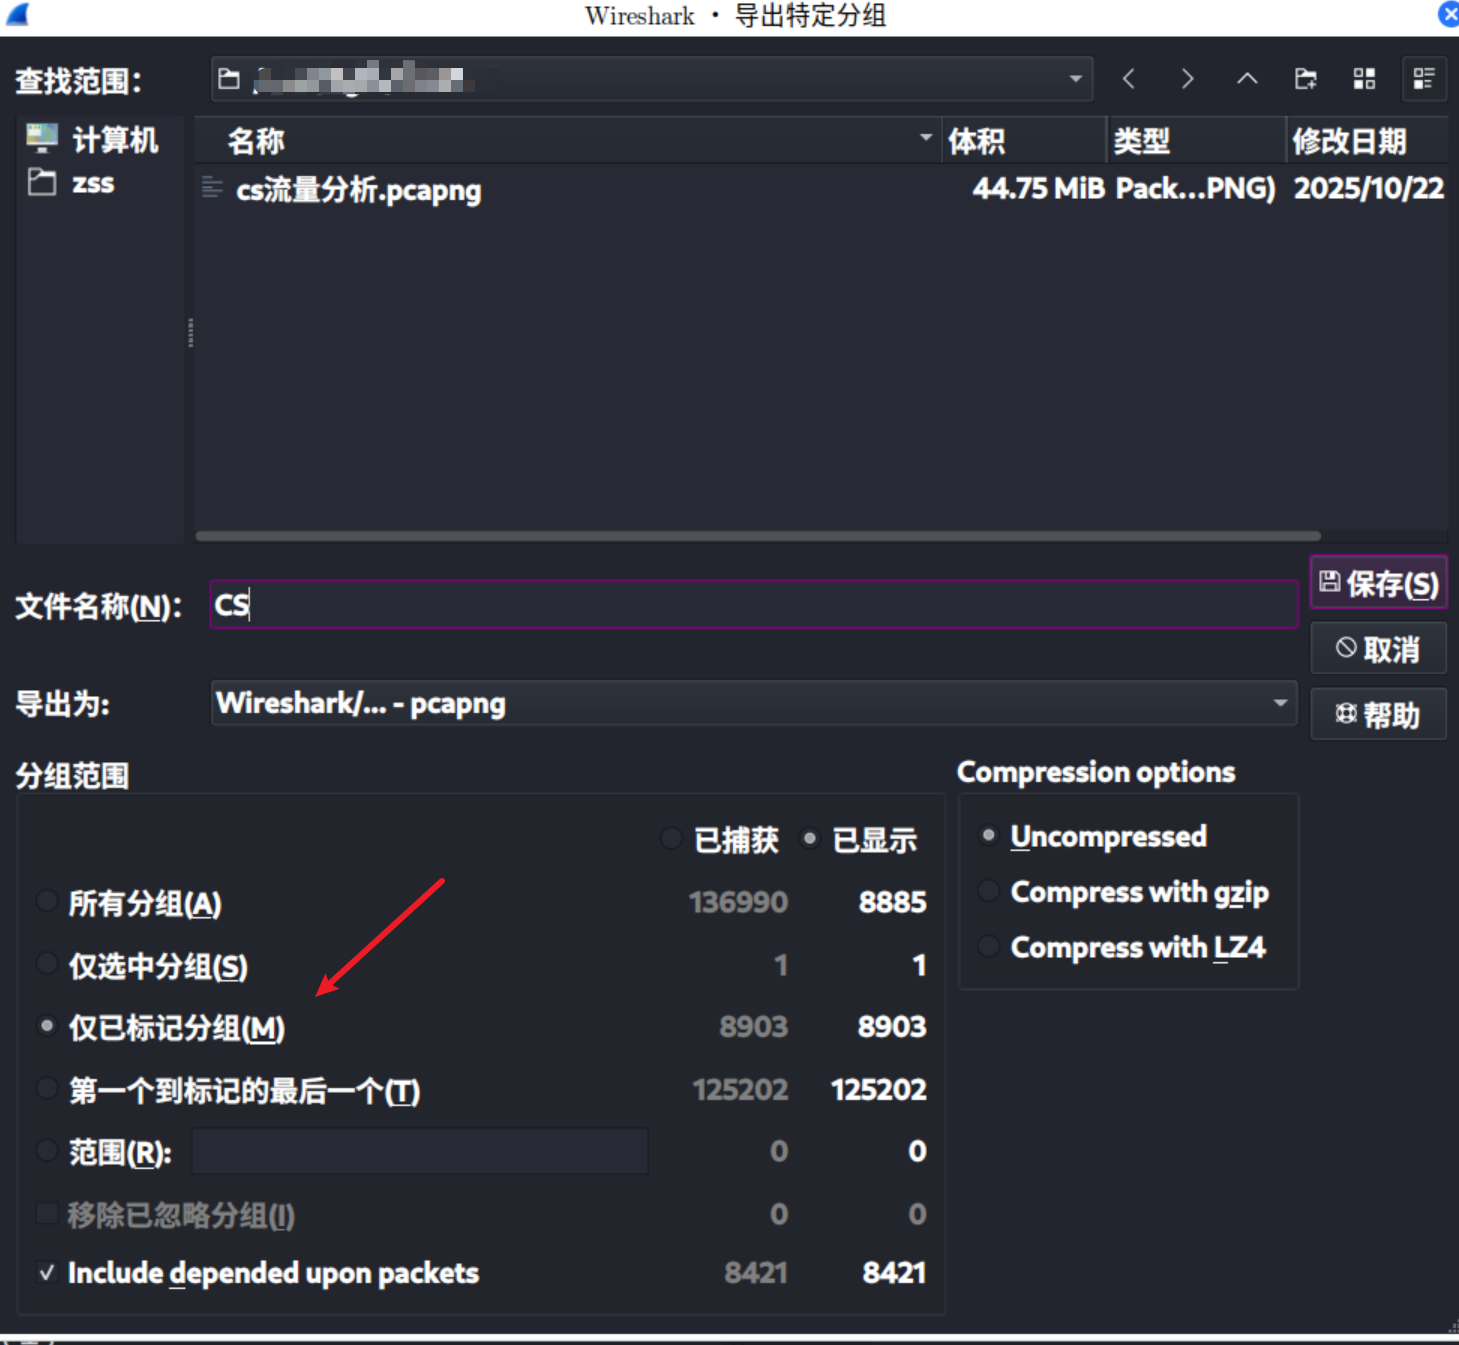Viewport: 1459px width, 1345px height.
Task: Click the 44.75 MiB size cell
Action: coord(1038,188)
